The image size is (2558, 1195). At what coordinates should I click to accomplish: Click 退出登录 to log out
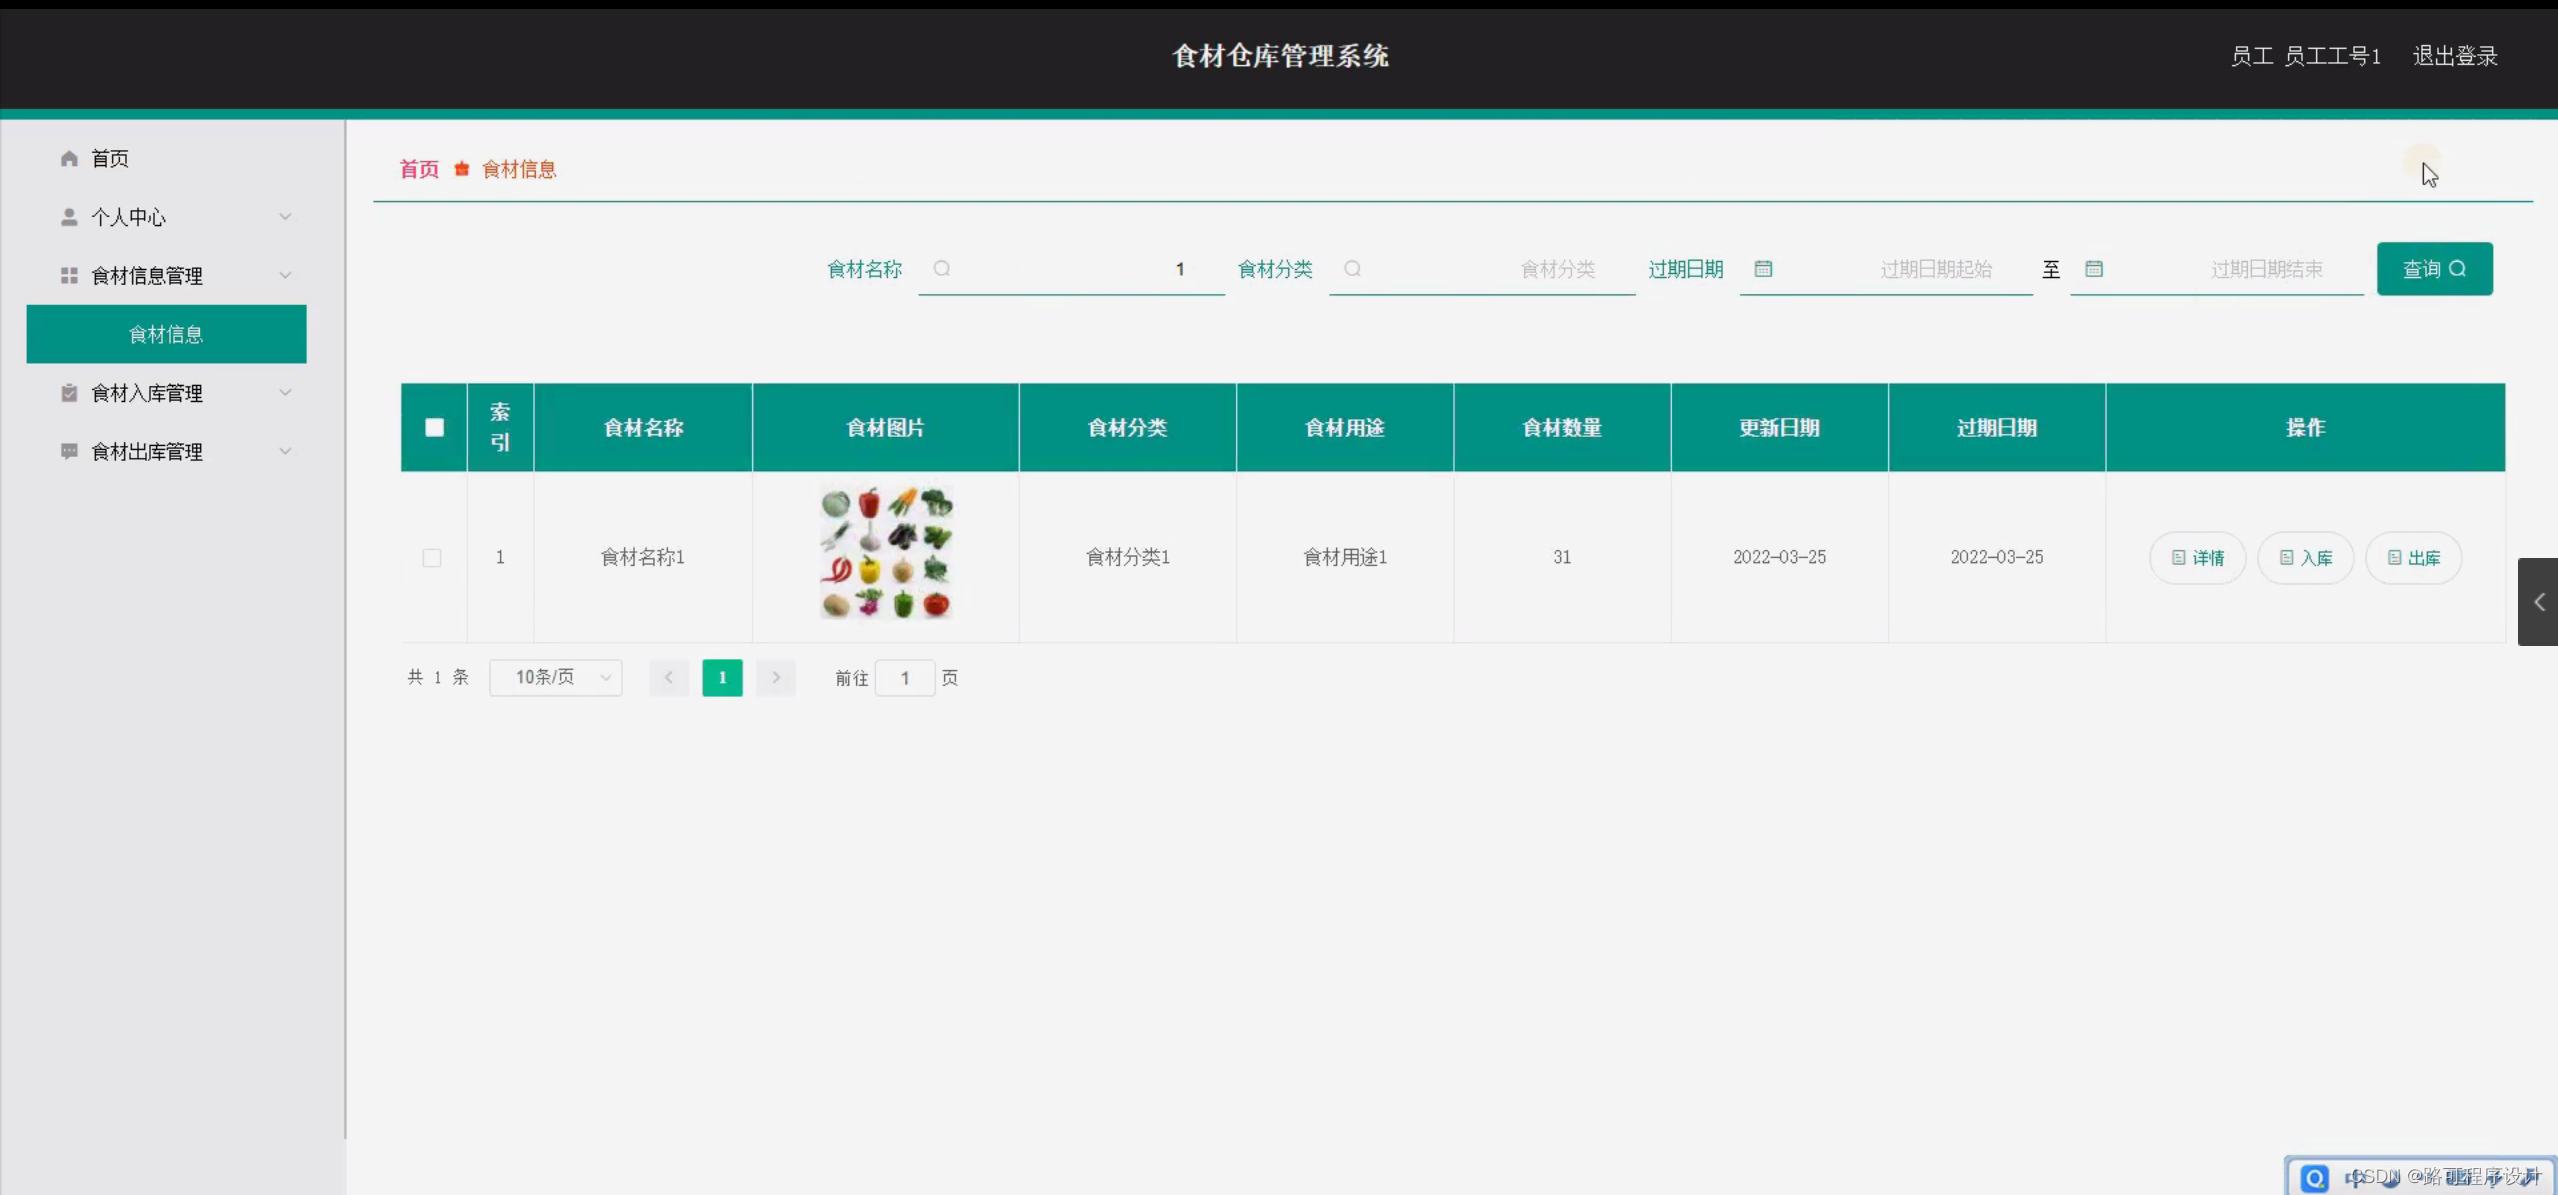(2455, 56)
